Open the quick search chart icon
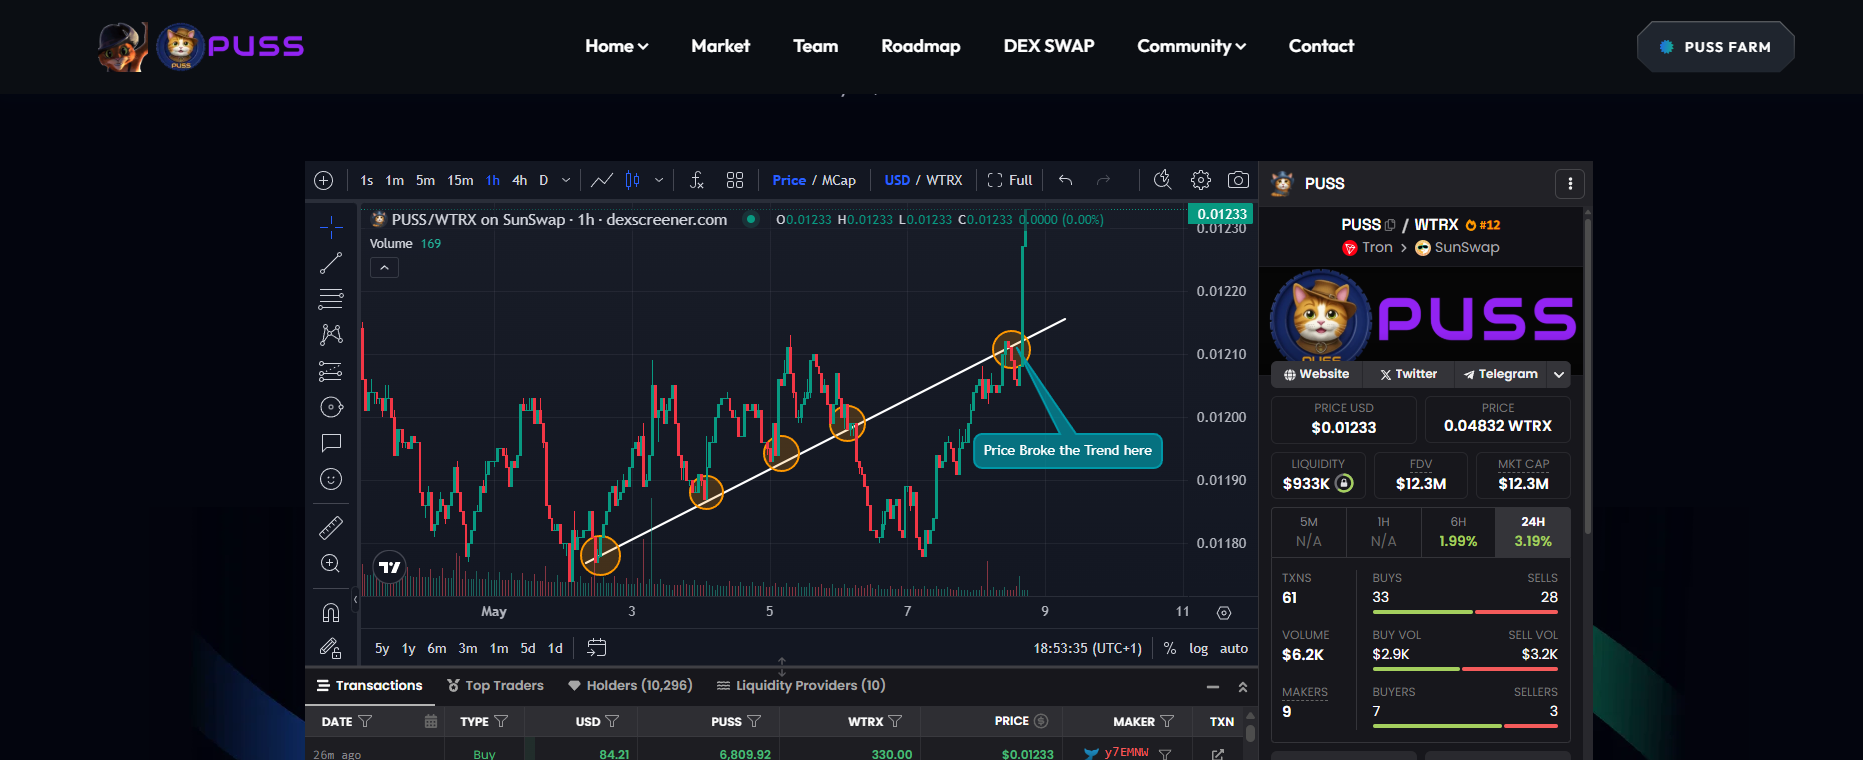The width and height of the screenshot is (1863, 760). 1162,180
